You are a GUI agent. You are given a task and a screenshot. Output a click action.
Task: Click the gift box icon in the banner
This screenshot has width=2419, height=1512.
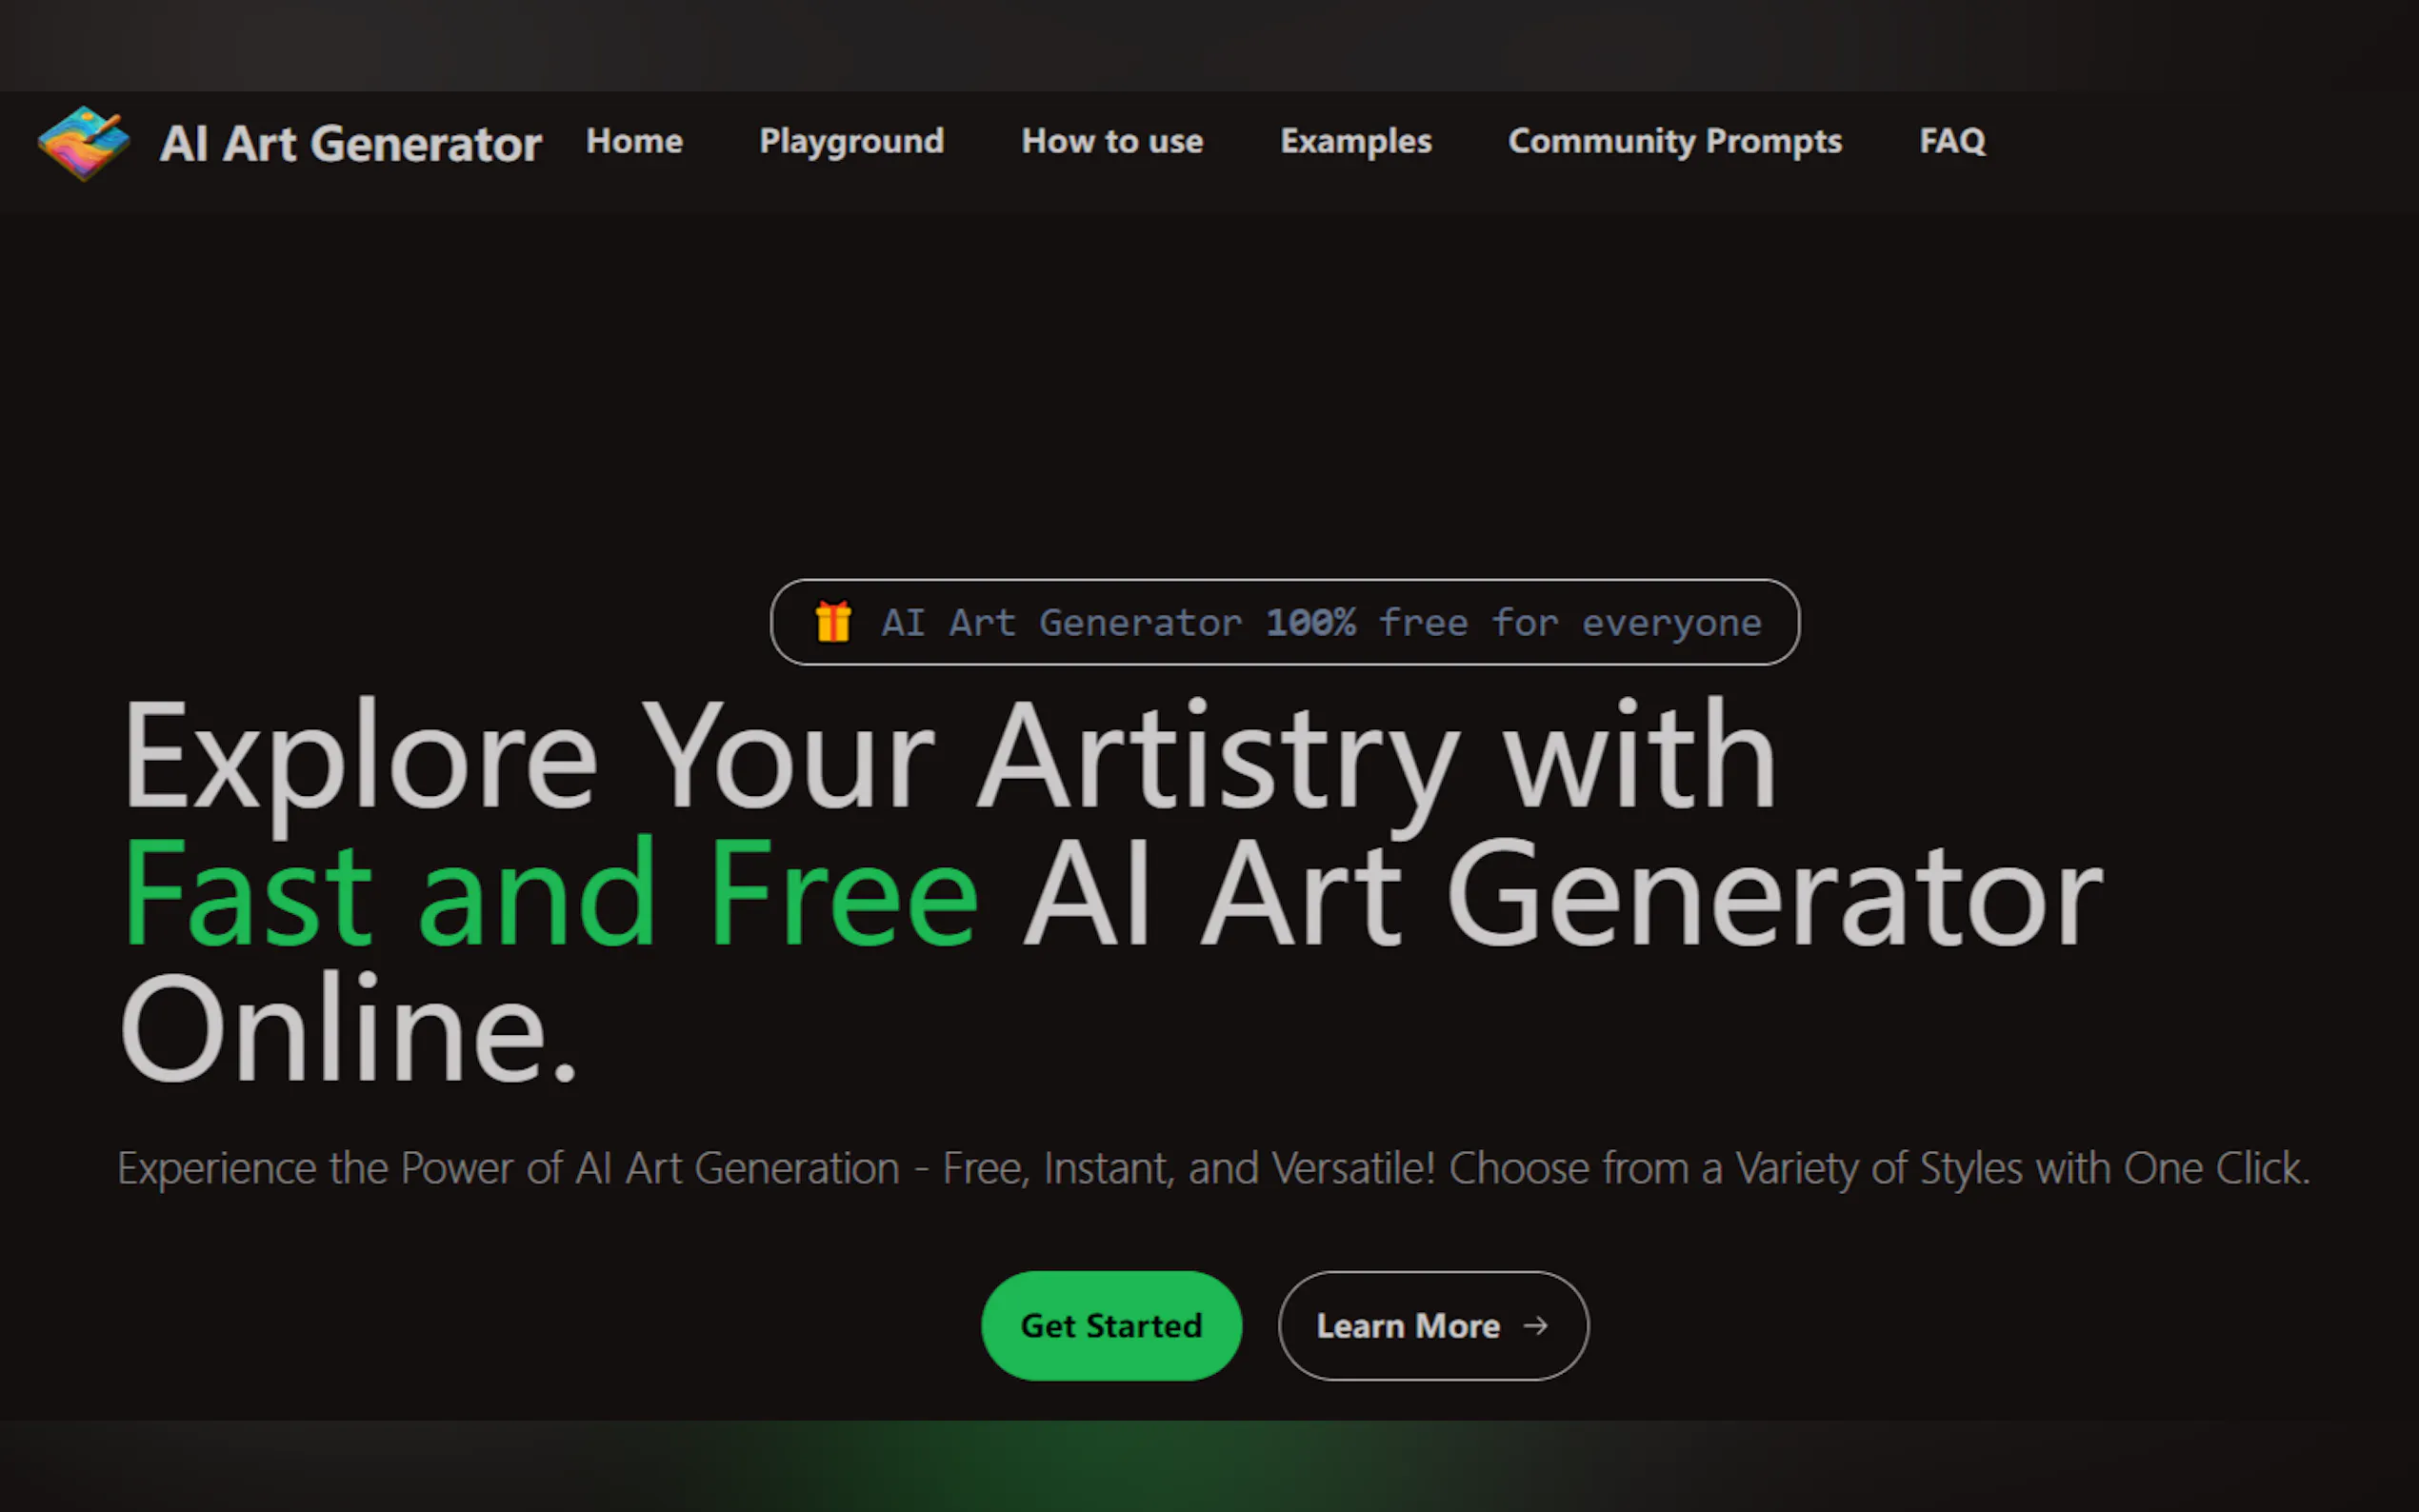tap(832, 621)
